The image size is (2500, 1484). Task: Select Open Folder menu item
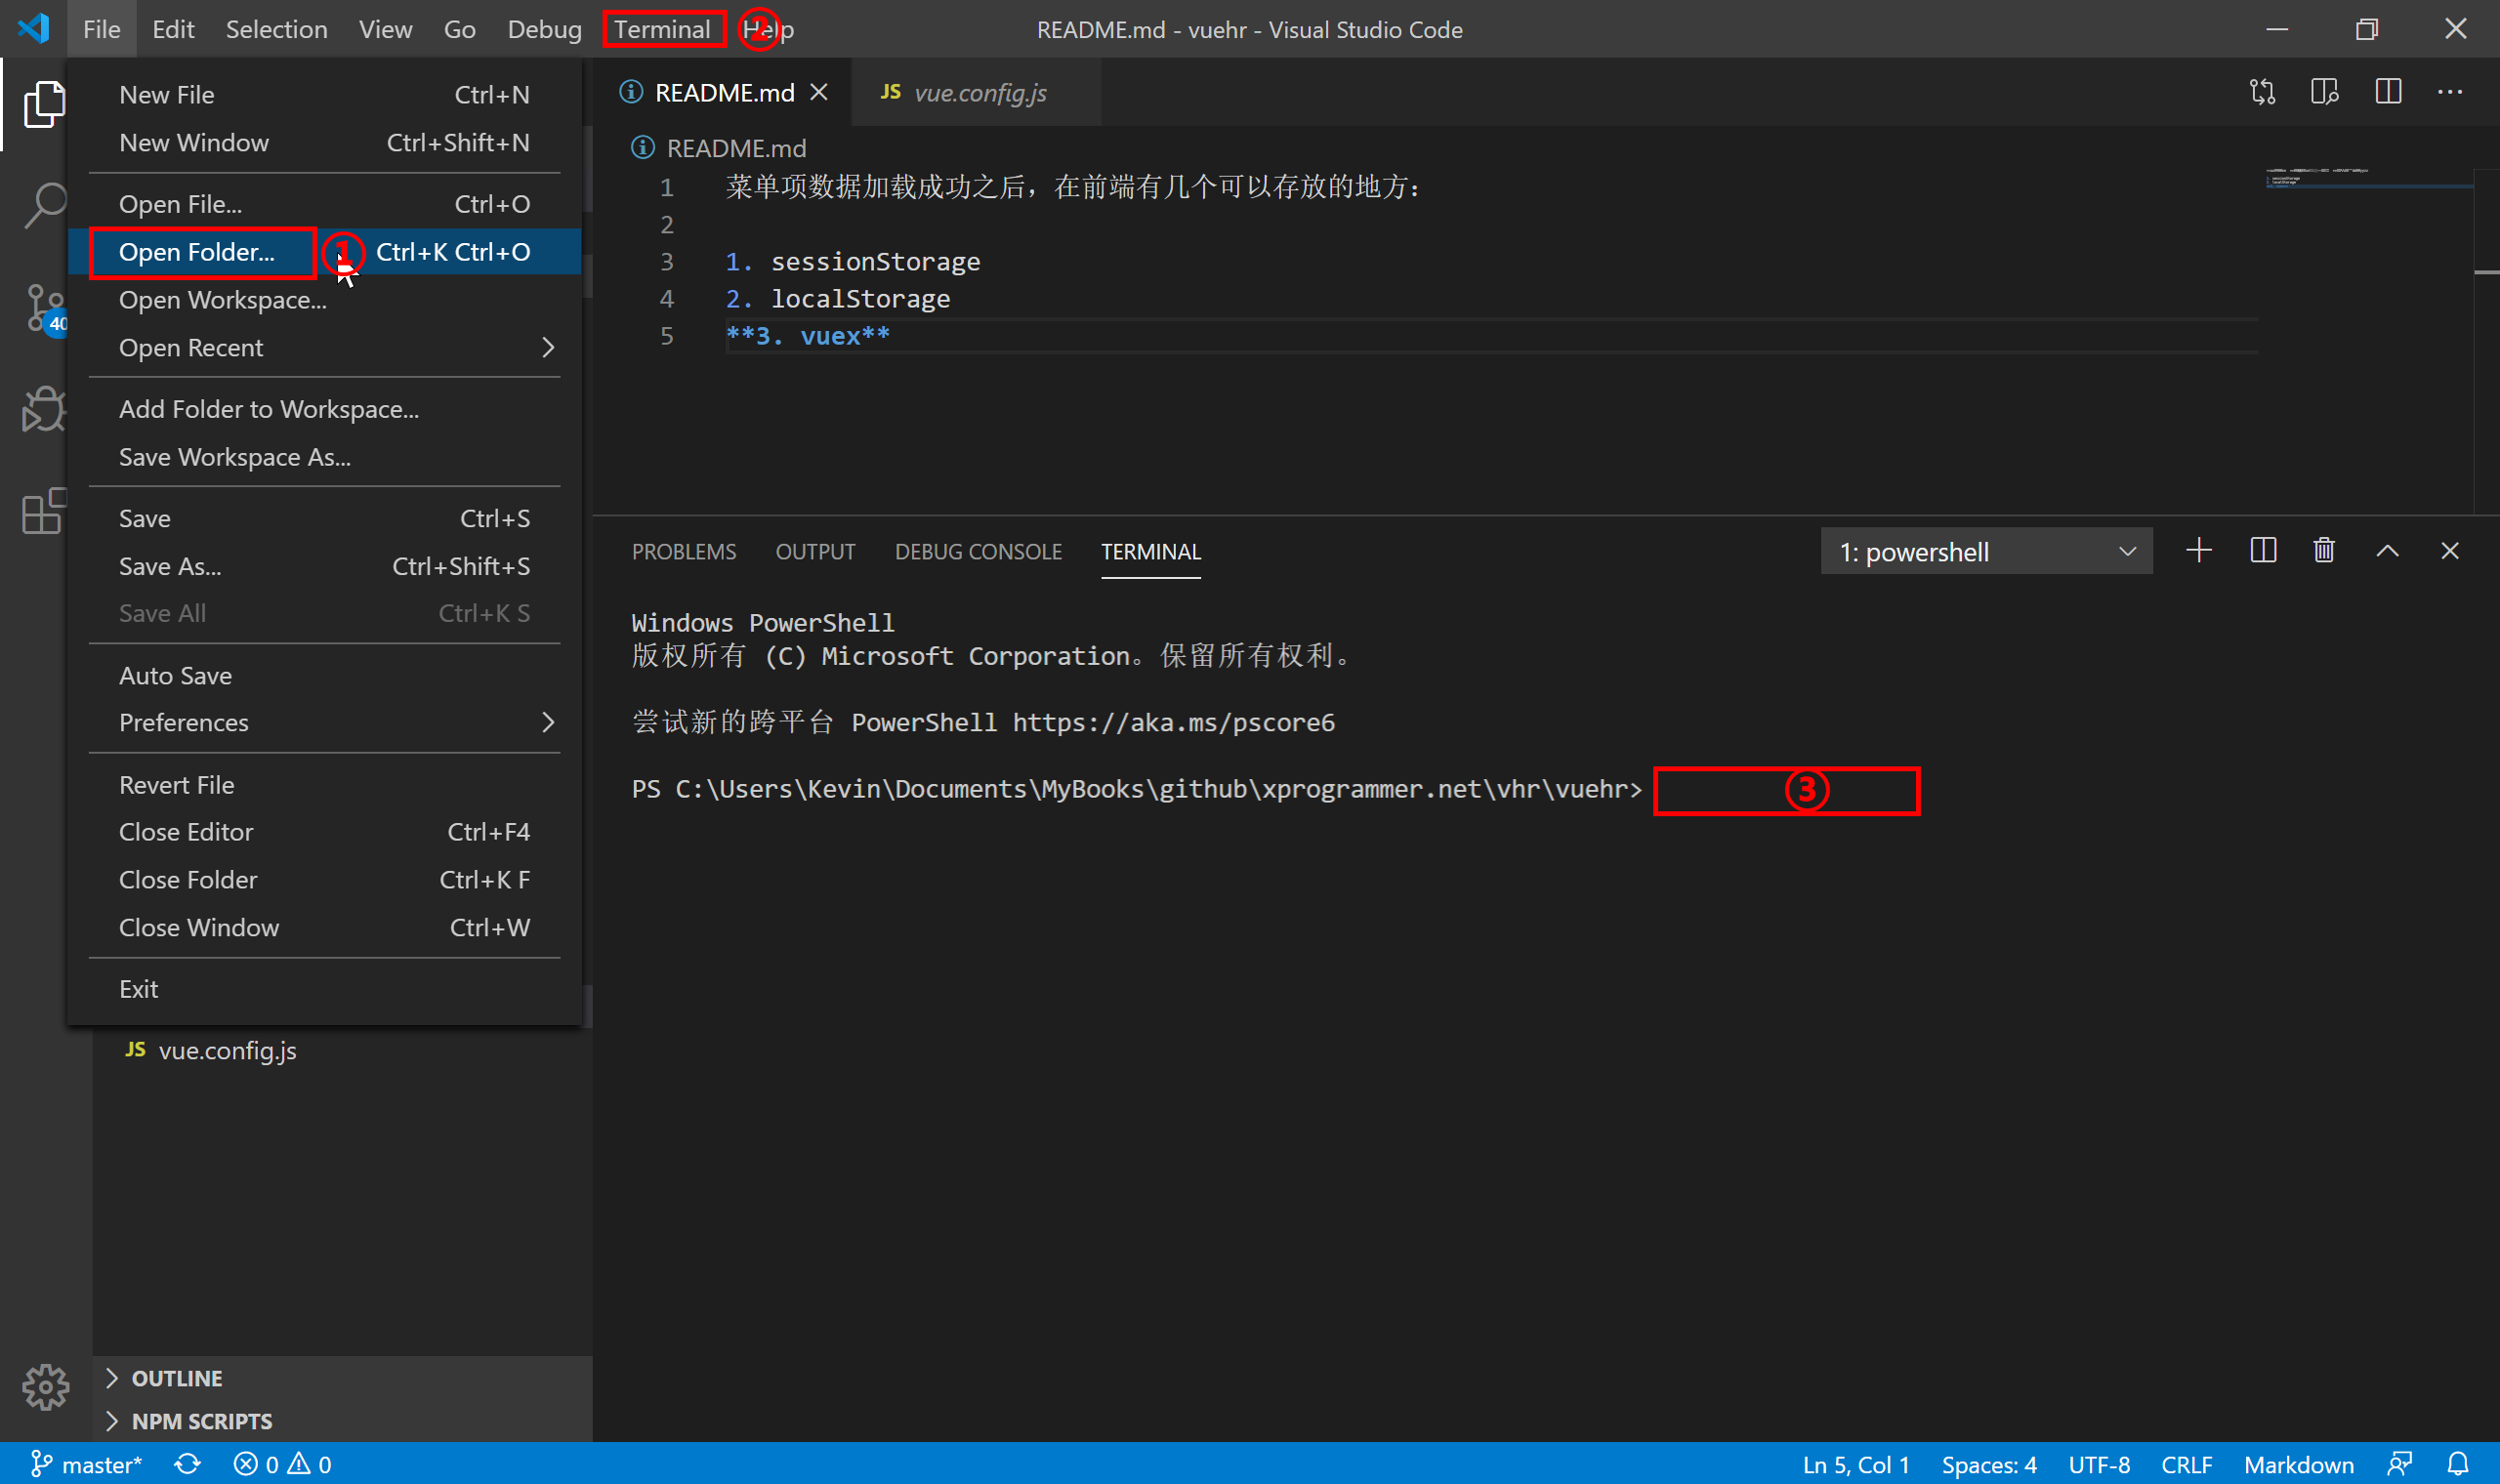196,249
